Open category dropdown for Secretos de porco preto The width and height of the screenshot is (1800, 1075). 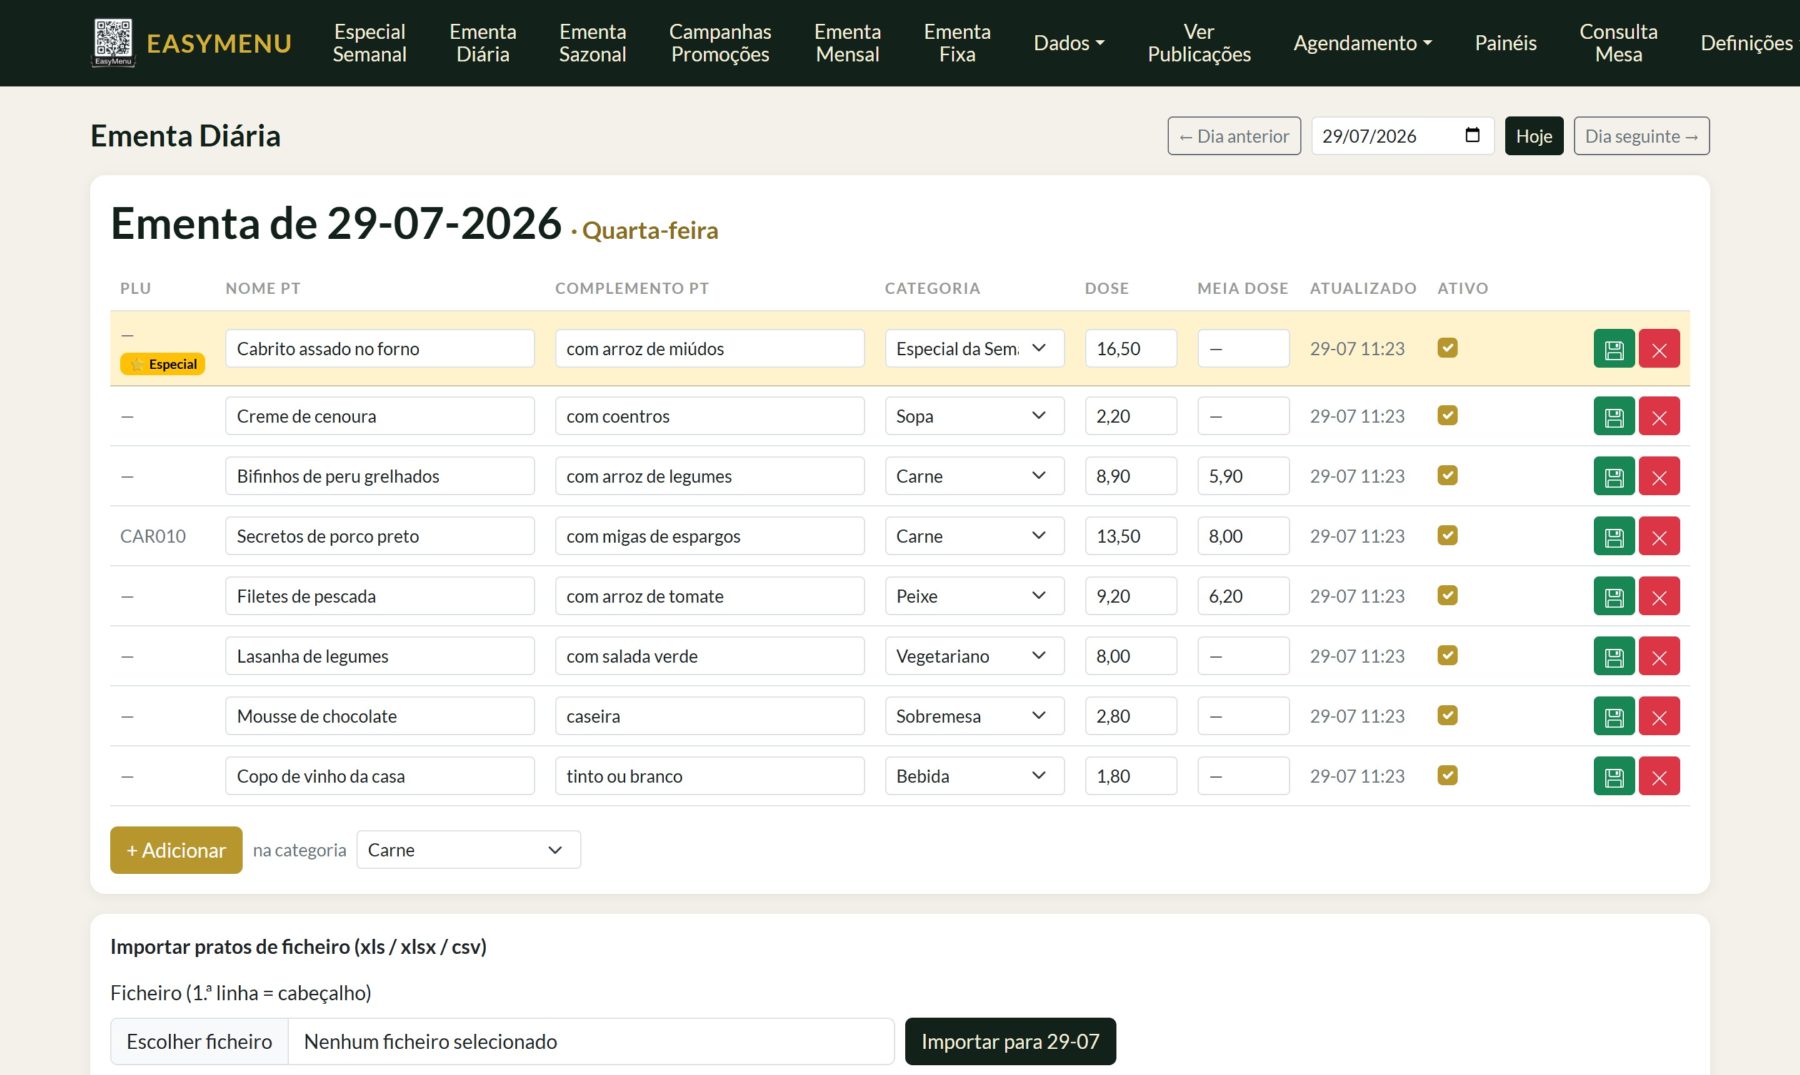[974, 536]
